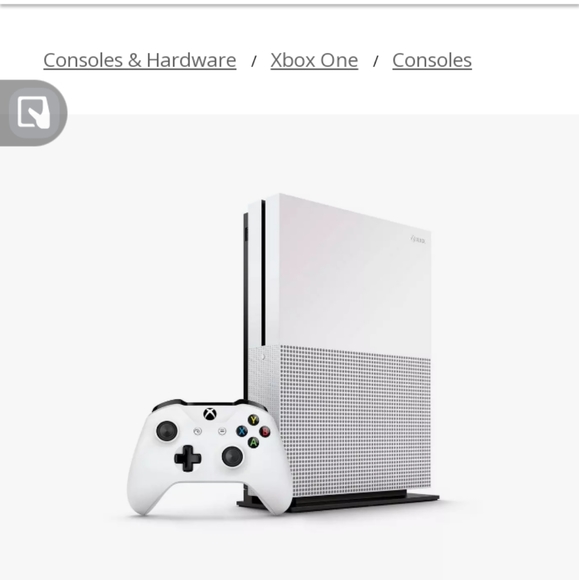
Task: Click the controller's small View button
Action: (x=198, y=431)
